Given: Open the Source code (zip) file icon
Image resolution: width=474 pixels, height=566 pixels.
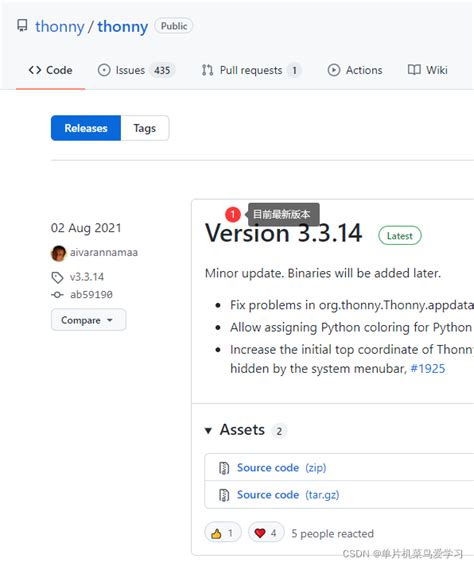Looking at the screenshot, I should pos(224,468).
